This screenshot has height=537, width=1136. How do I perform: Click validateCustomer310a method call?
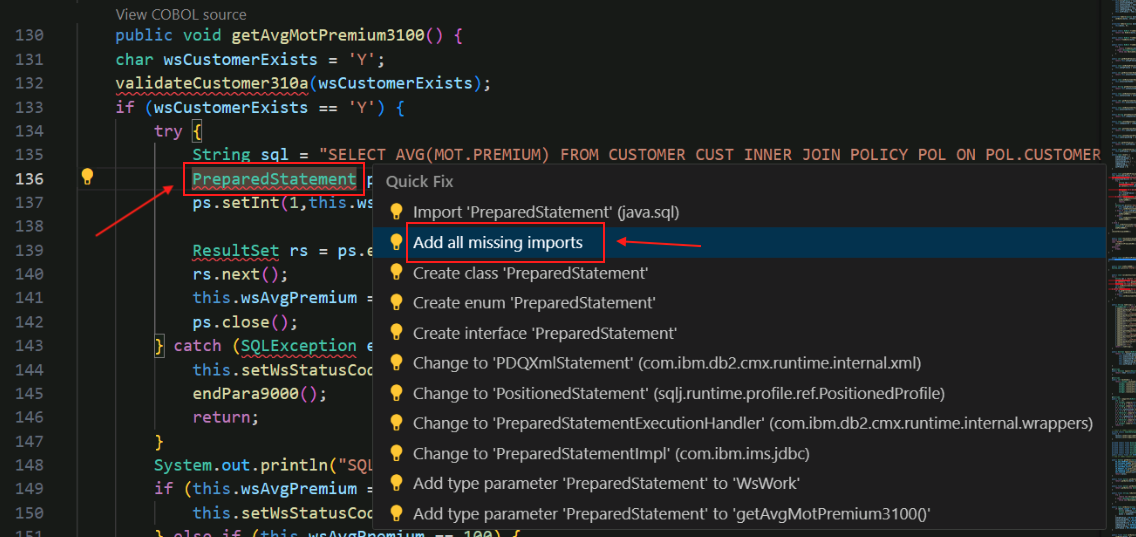(212, 83)
